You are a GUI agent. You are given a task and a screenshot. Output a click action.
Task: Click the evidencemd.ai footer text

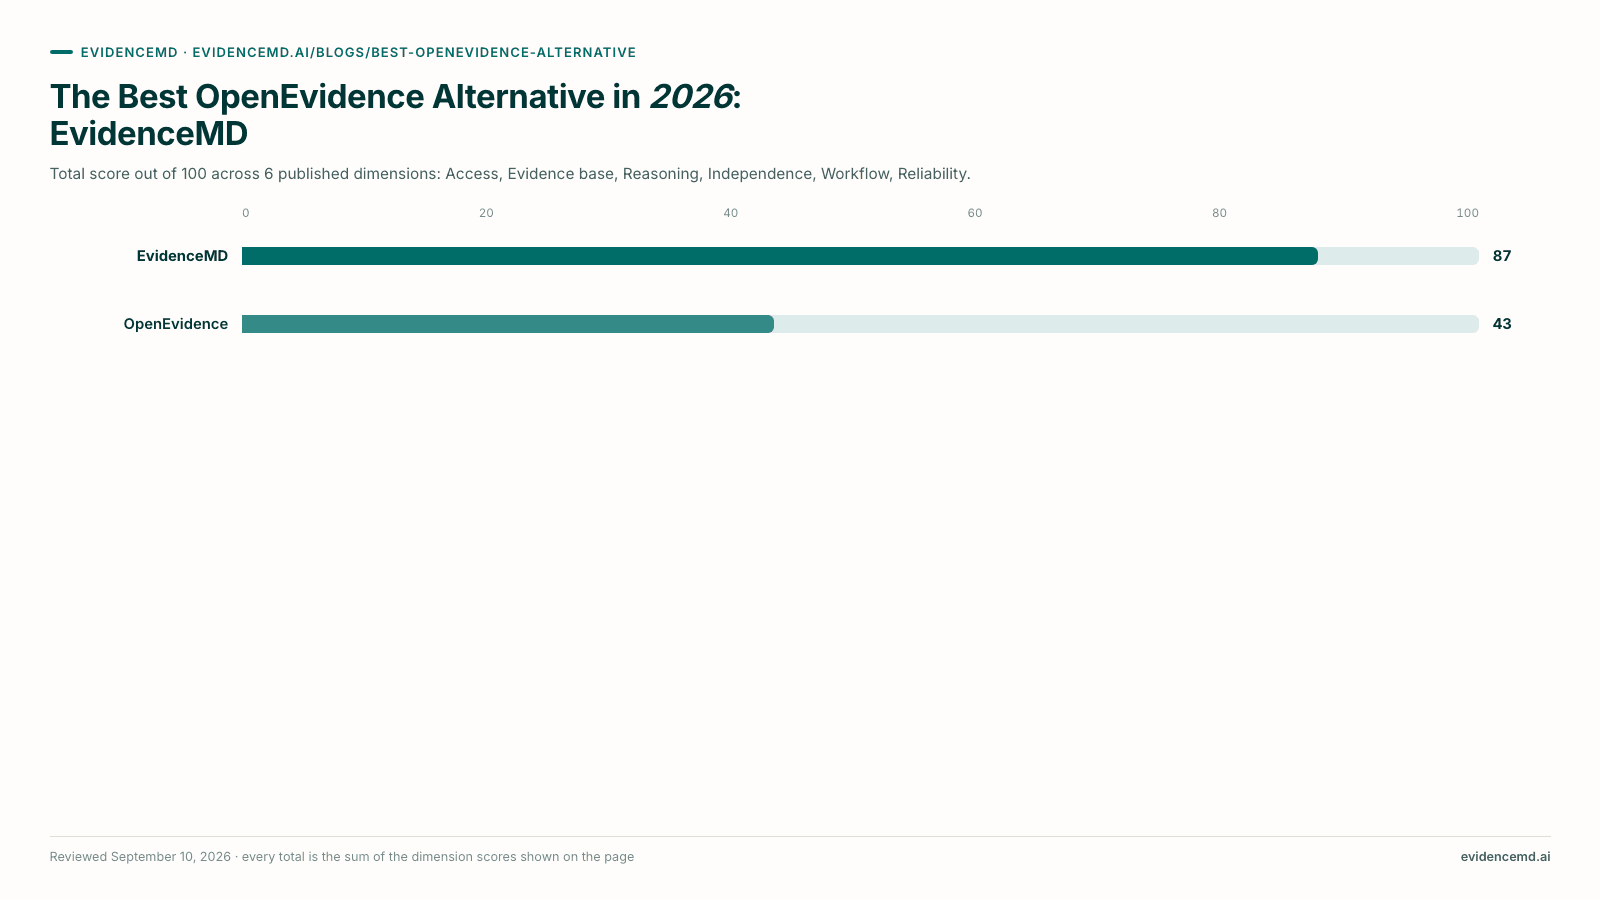click(x=1505, y=857)
